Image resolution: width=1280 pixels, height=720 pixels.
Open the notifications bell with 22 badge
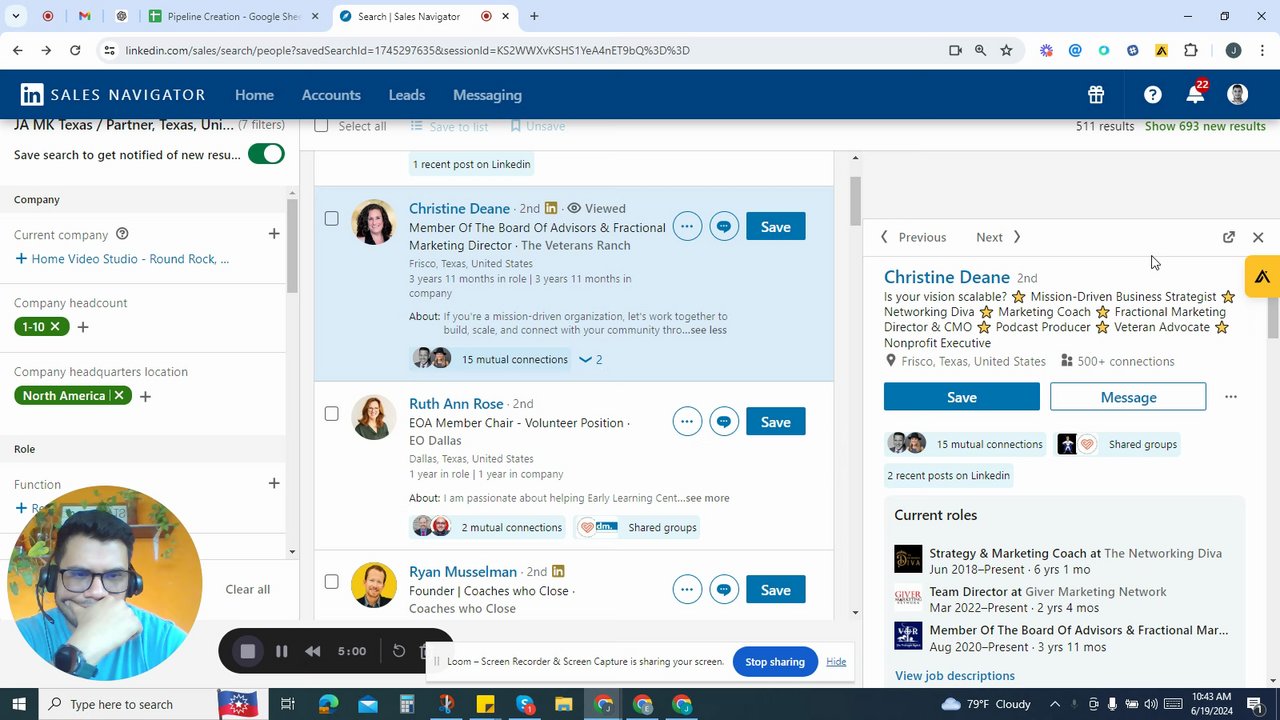click(1195, 93)
